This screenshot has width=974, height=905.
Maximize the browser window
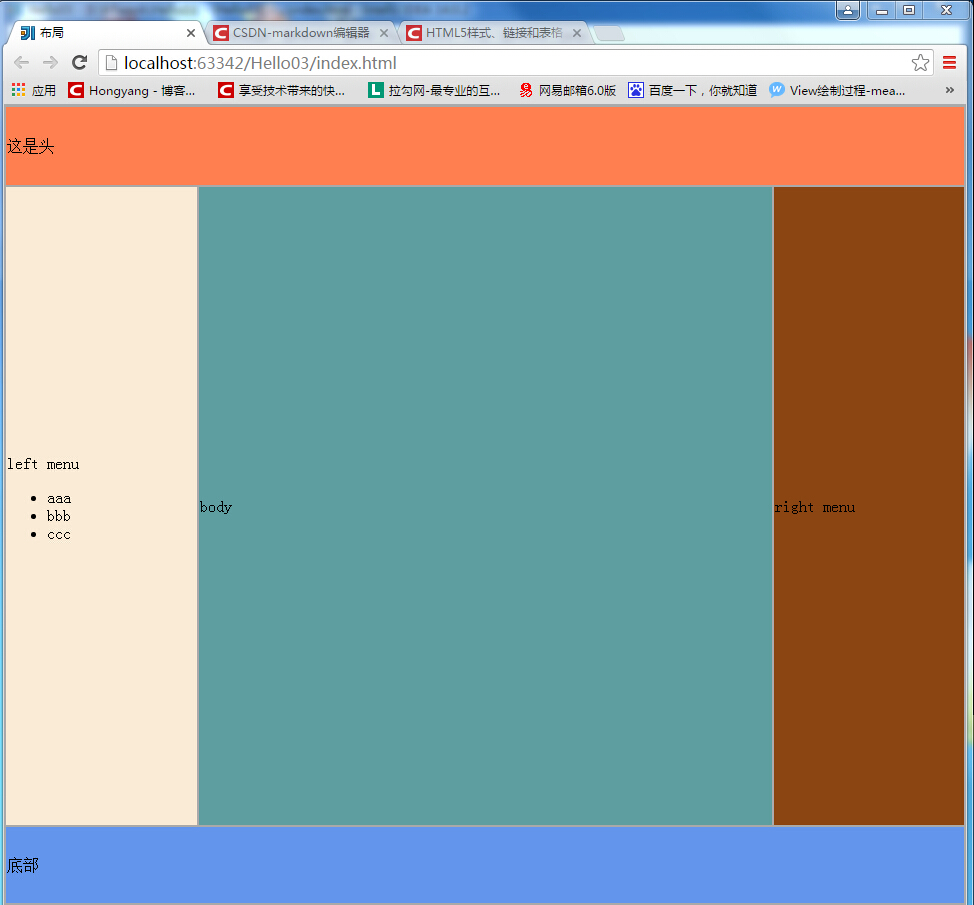click(909, 11)
